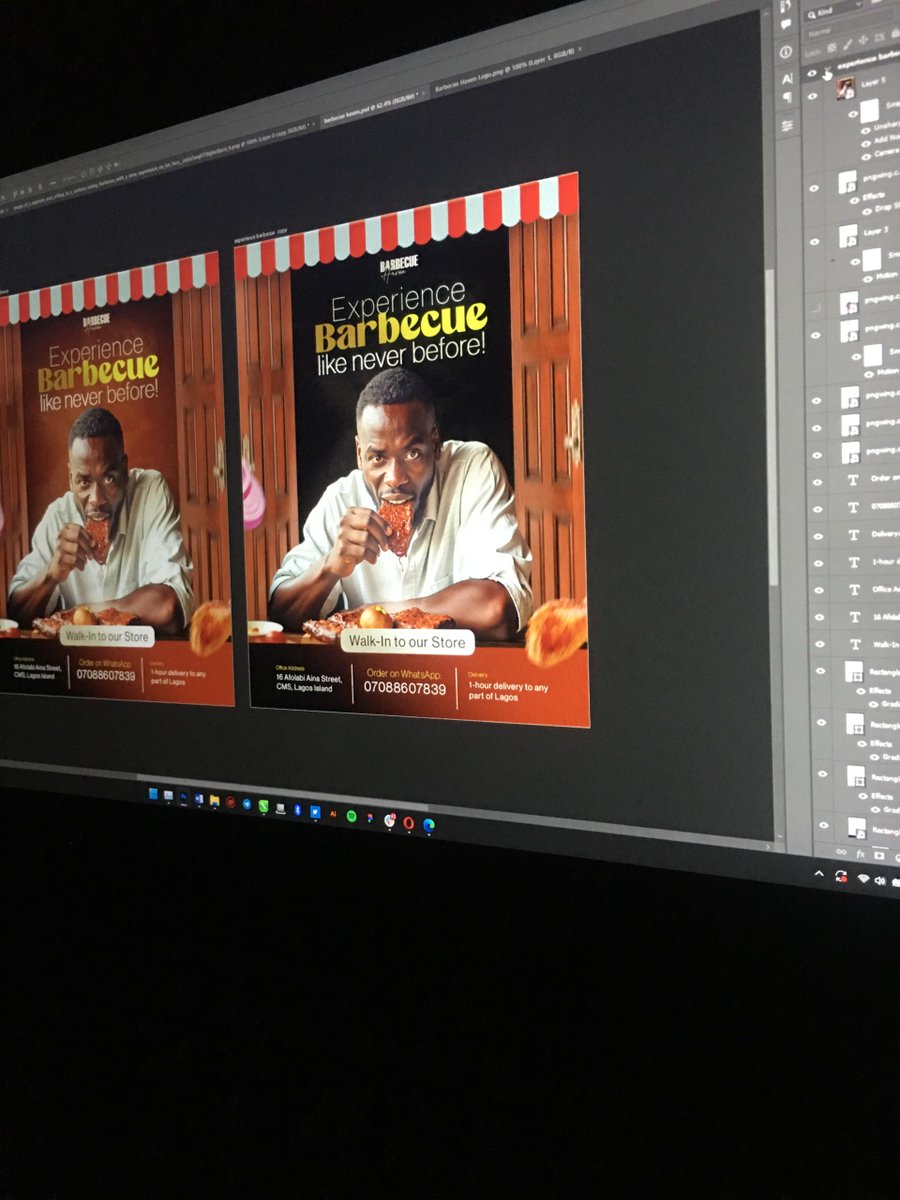Click the lock position move icon
Screen dimensions: 900x1200
(863, 40)
